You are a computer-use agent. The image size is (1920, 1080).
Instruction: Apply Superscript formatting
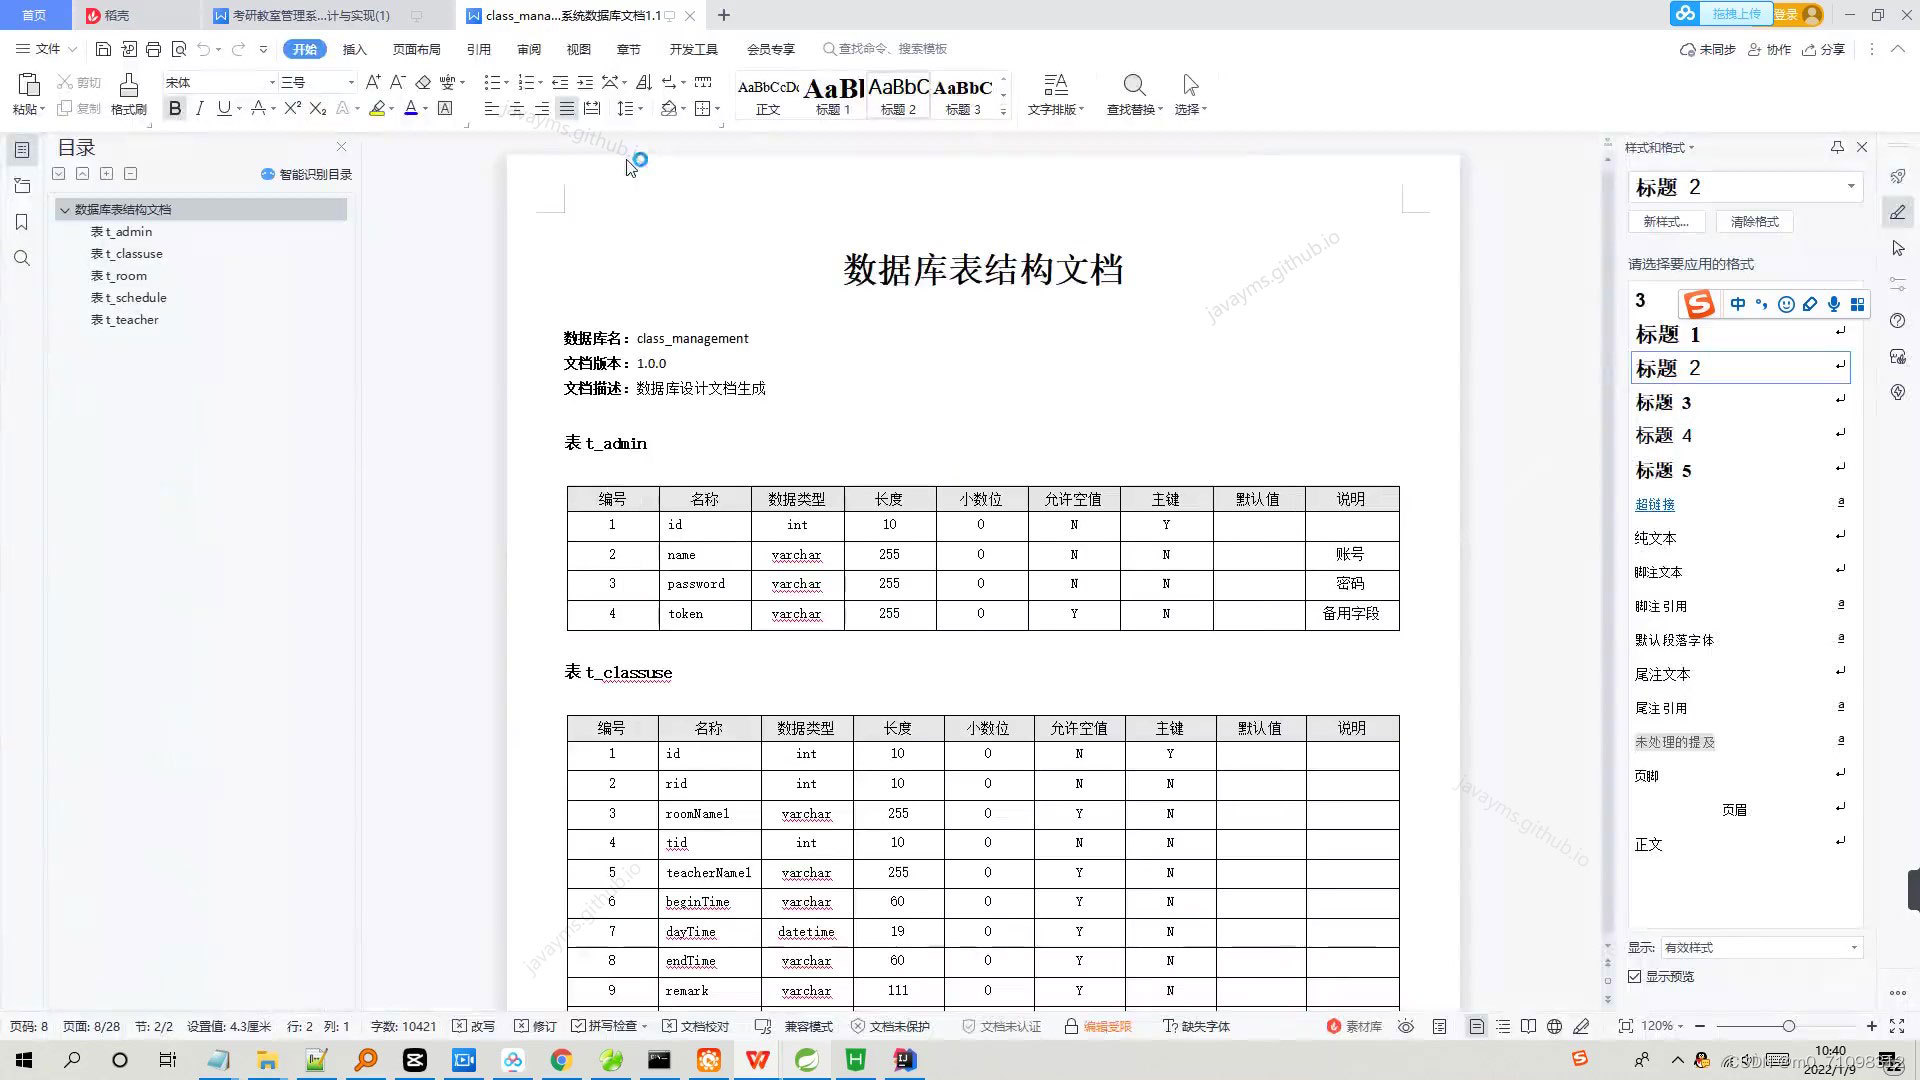[x=292, y=108]
